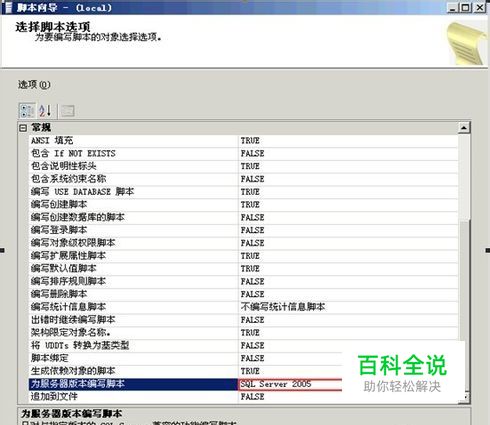Click FALSE value of 追加到文件
Image resolution: width=490 pixels, height=425 pixels.
point(252,397)
